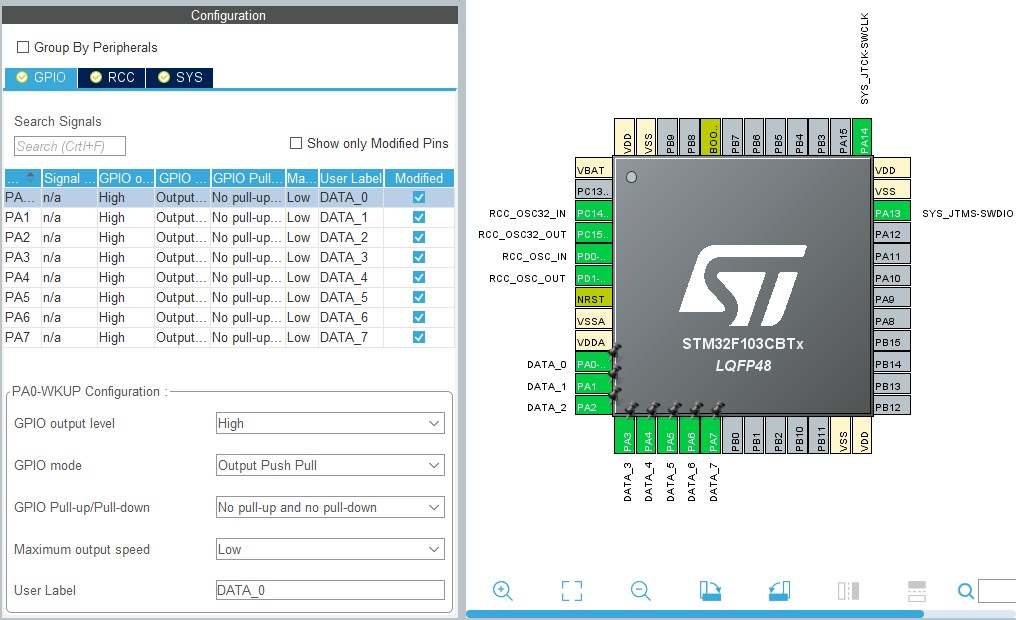The image size is (1016, 620).
Task: Sort by the pin name column header
Action: pos(23,178)
